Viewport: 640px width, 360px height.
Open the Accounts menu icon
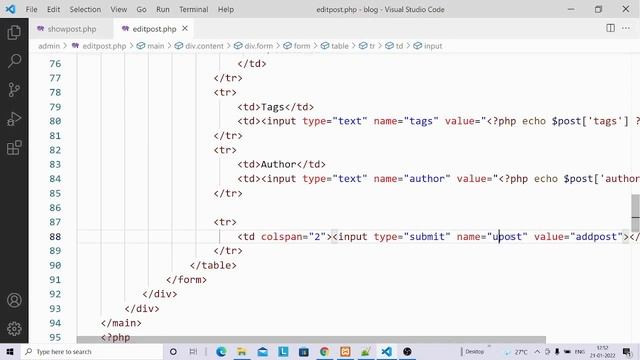14,300
